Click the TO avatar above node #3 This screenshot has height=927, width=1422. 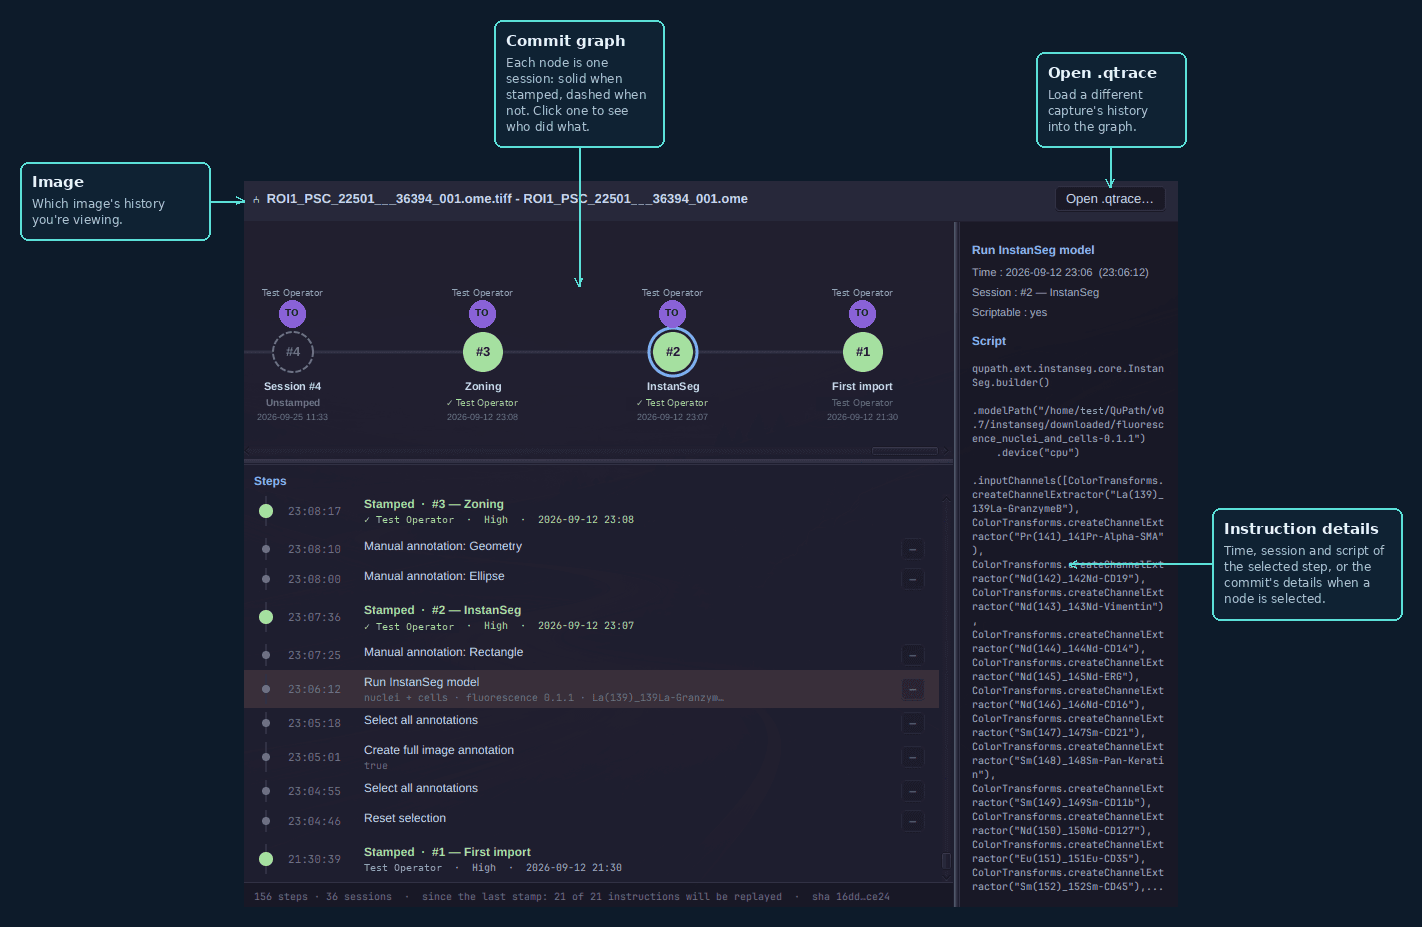click(x=482, y=313)
